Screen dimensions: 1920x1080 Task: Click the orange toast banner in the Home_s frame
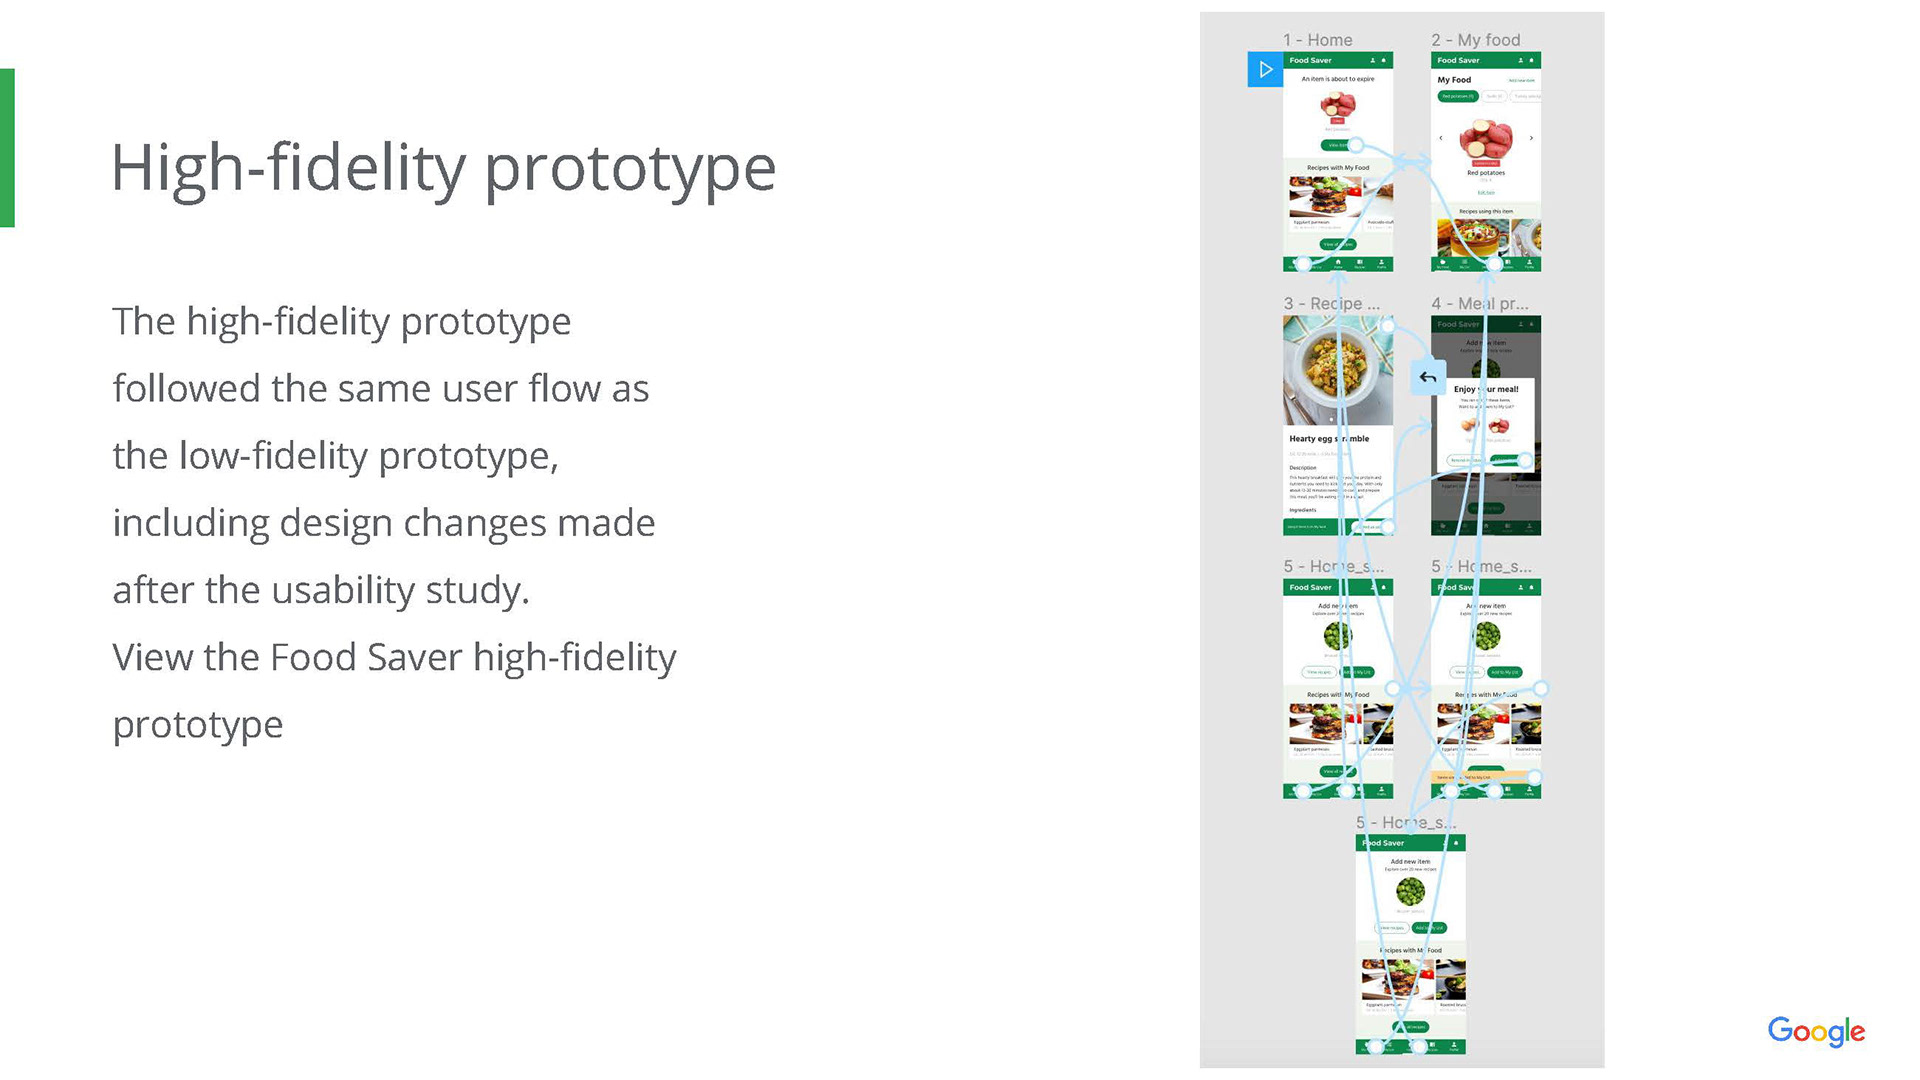click(1486, 777)
